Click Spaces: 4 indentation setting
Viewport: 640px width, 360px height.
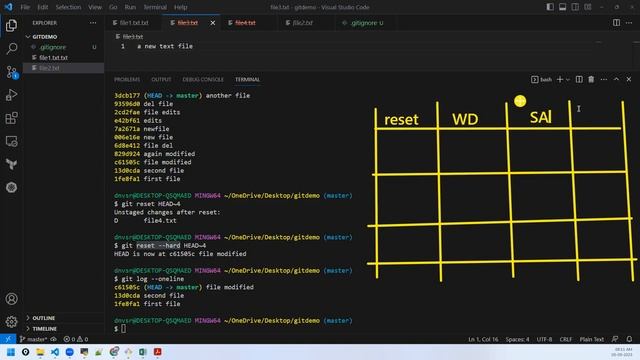tap(517, 339)
